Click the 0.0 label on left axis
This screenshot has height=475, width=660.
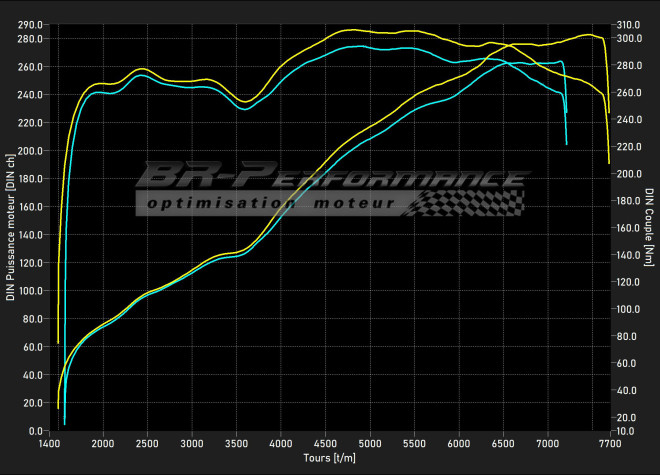pos(36,431)
